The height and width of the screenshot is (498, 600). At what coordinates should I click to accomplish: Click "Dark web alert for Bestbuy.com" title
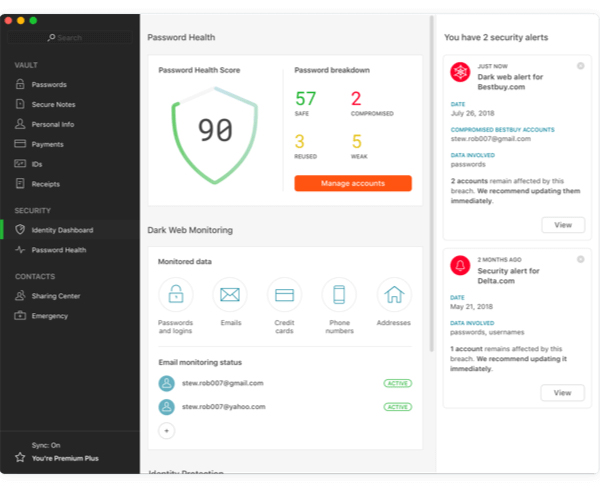510,82
